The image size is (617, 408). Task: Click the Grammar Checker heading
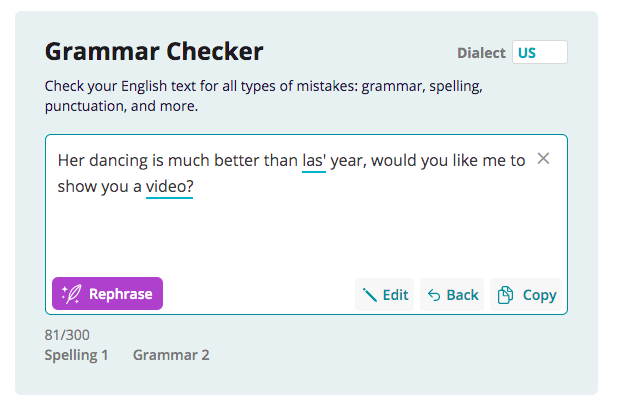[x=154, y=52]
